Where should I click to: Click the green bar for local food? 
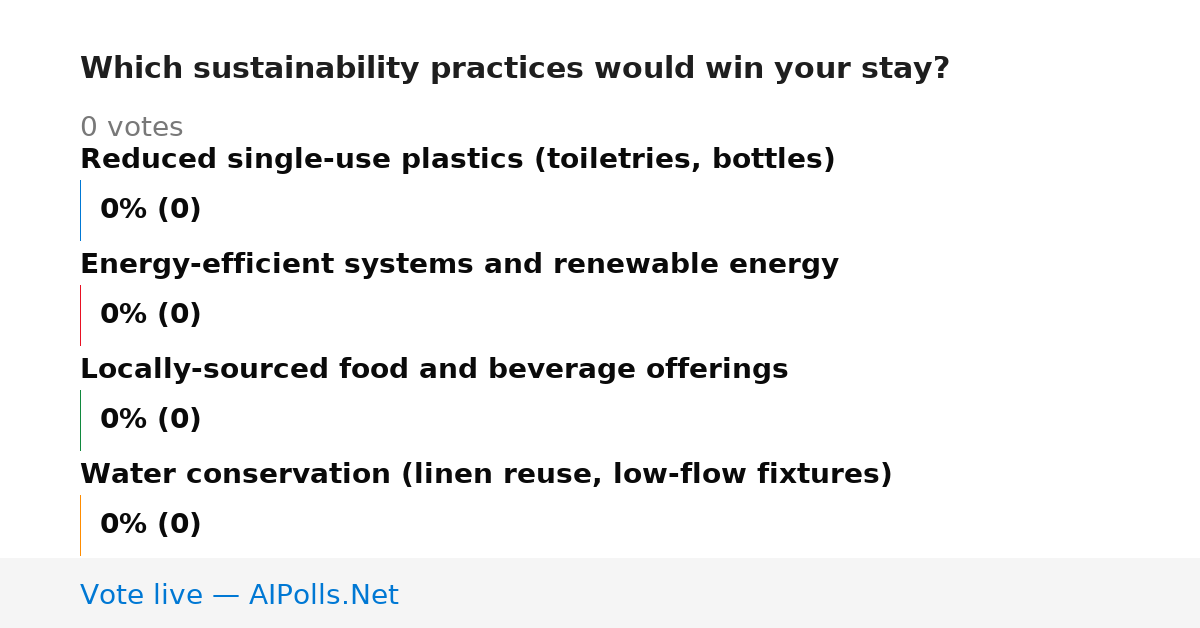pos(80,420)
